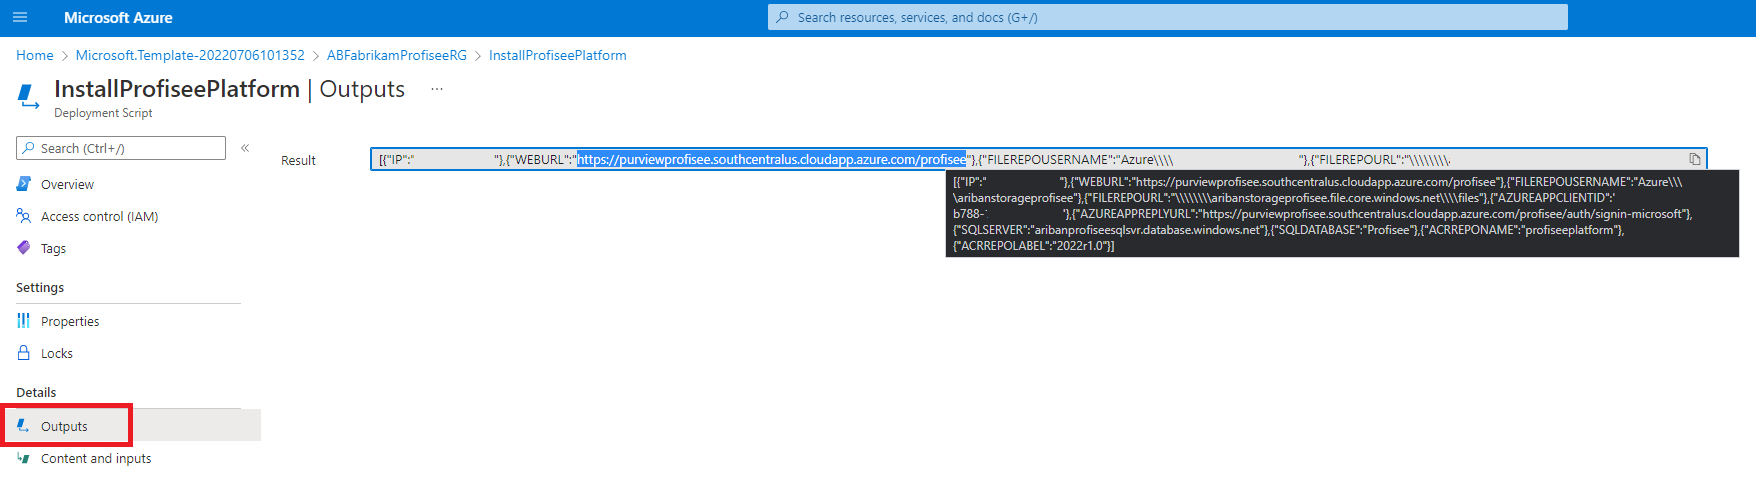Click the Properties bars icon
Image resolution: width=1756 pixels, height=478 pixels.
24,321
